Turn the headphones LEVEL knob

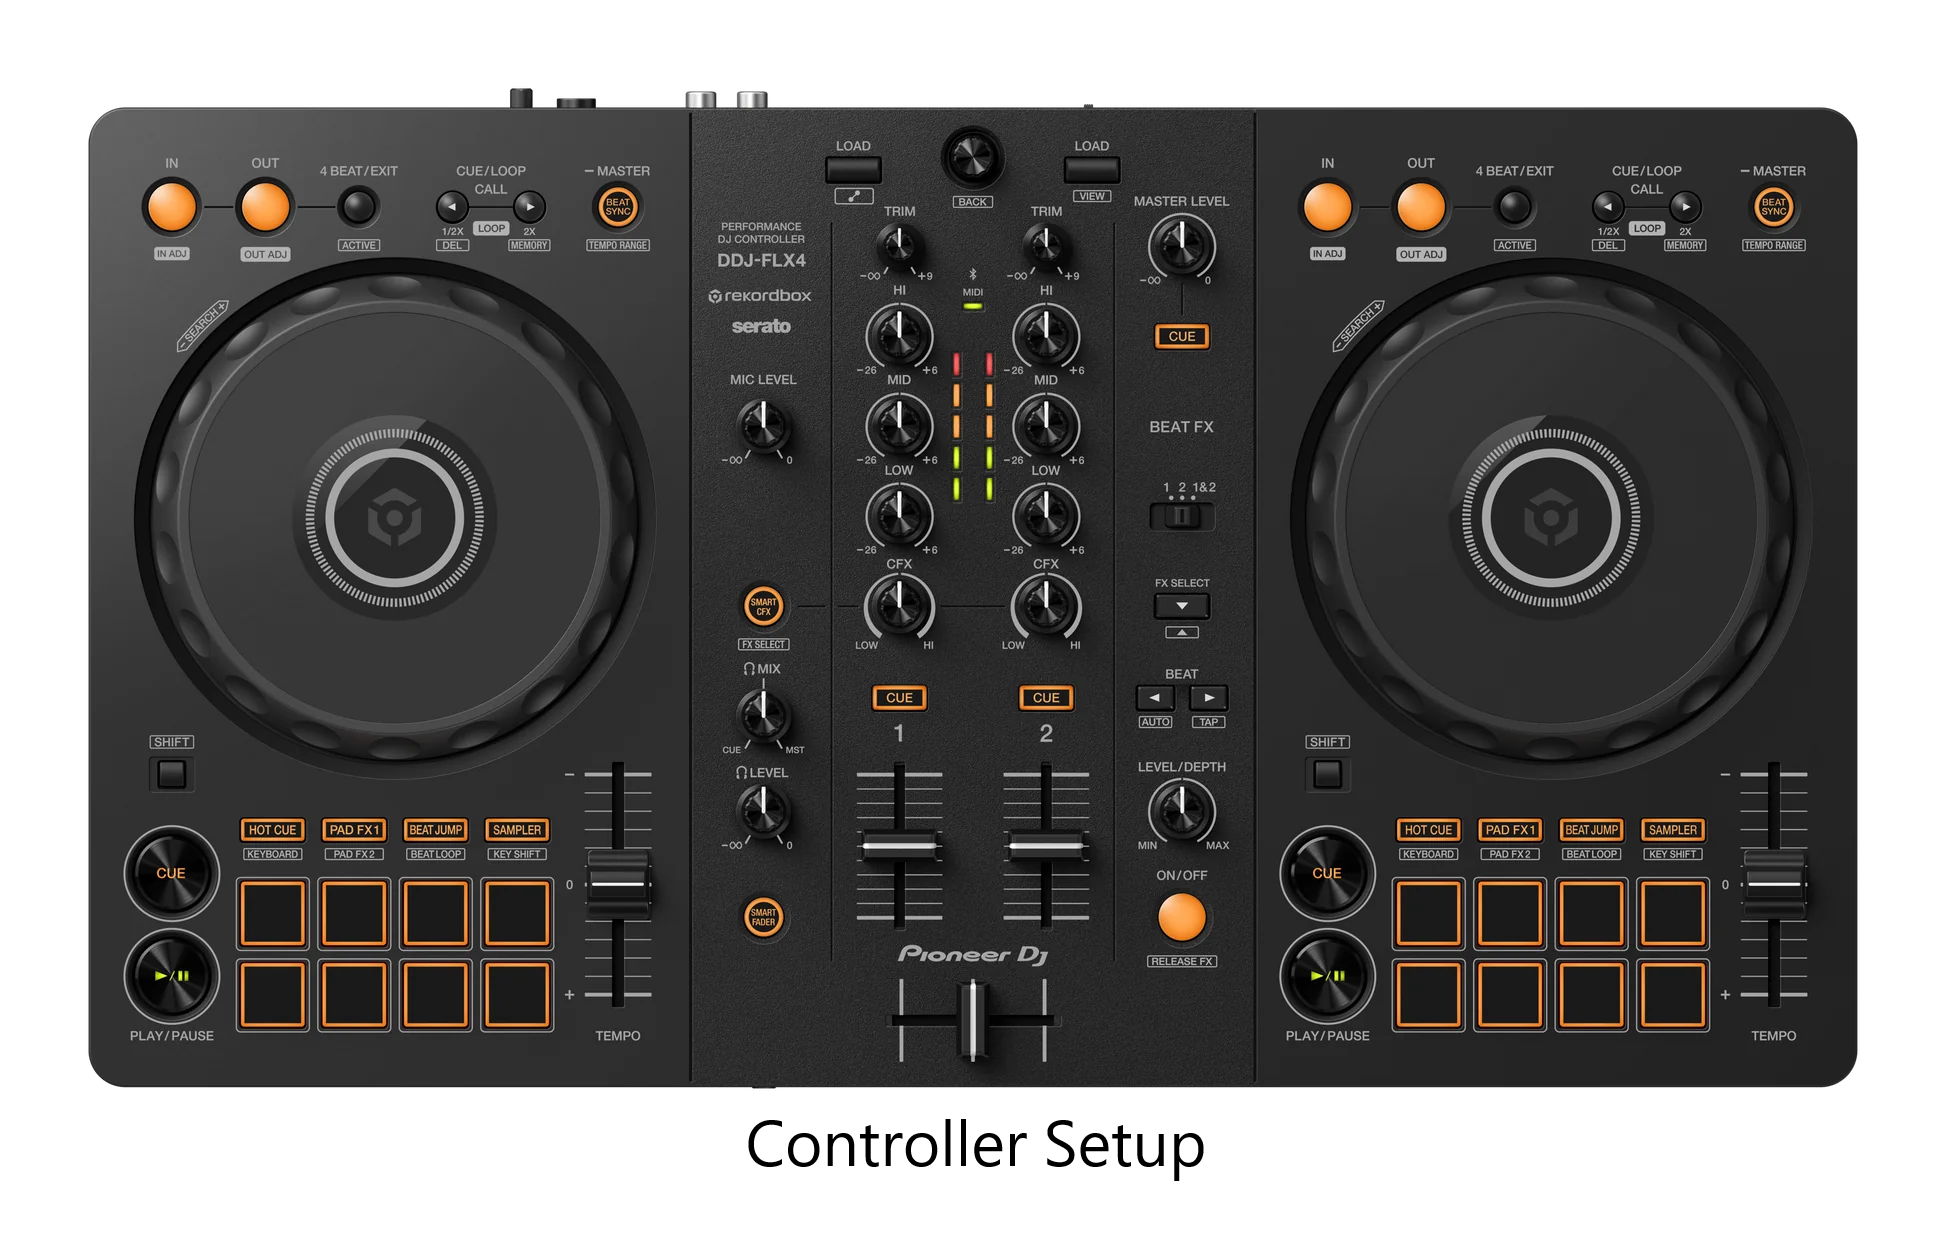click(763, 810)
